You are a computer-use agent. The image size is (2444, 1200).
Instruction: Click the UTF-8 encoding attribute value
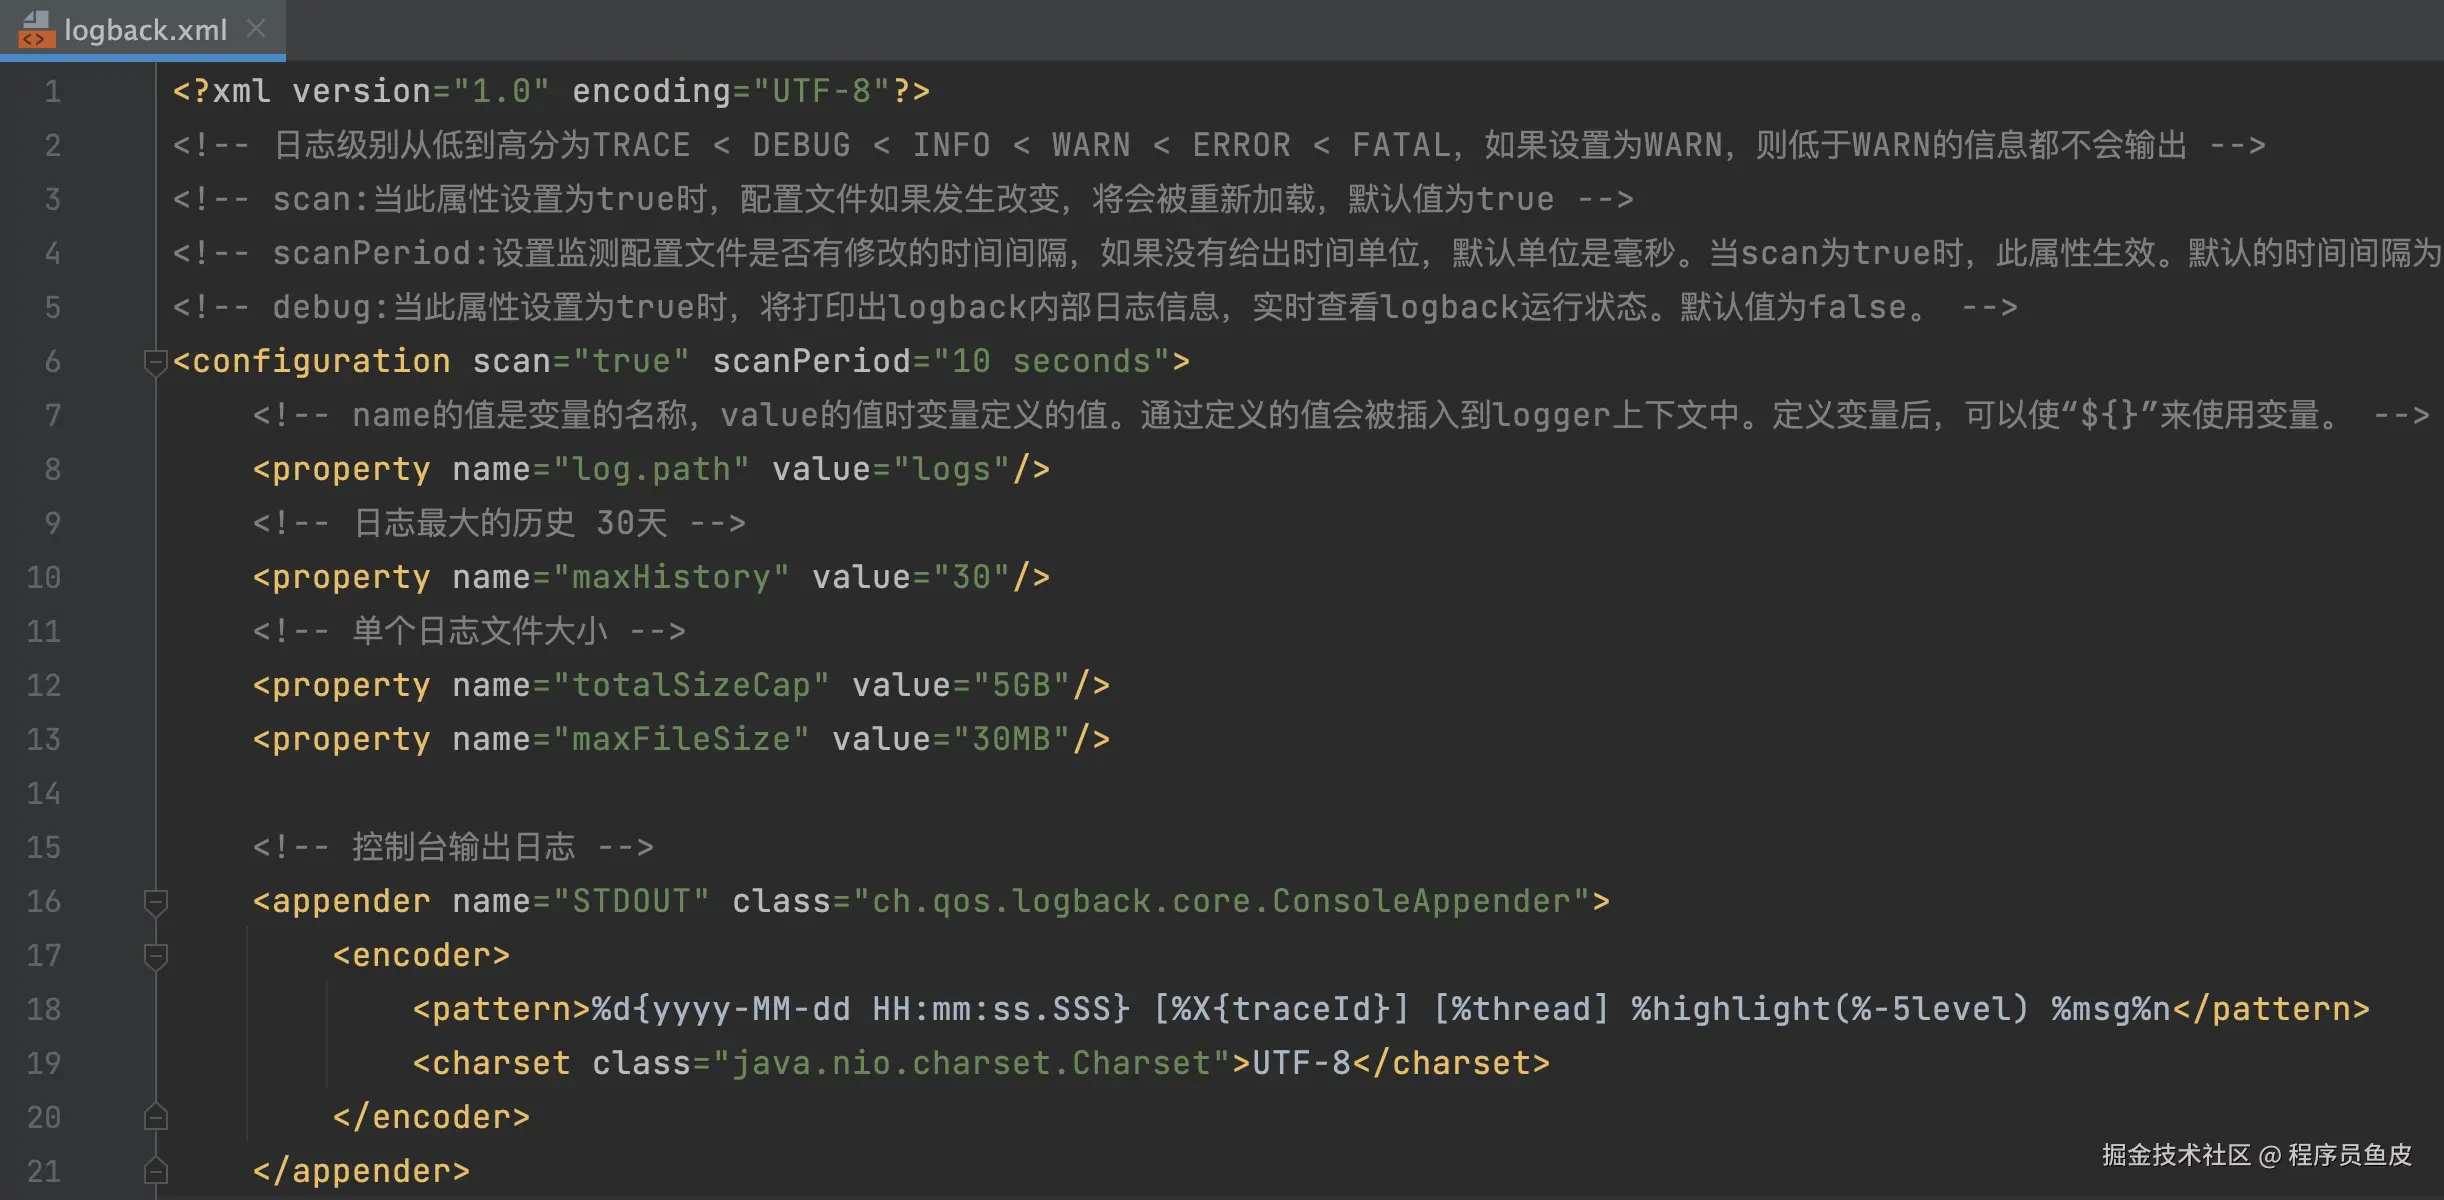tap(821, 92)
